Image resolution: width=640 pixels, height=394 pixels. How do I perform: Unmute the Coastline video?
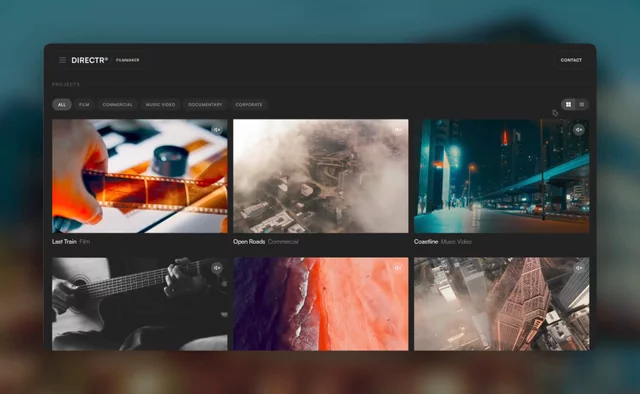pos(579,130)
